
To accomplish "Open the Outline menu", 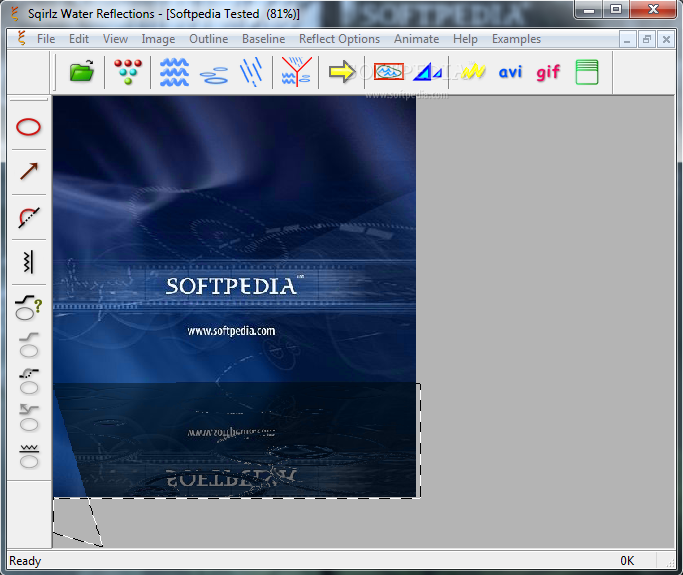I will (209, 39).
